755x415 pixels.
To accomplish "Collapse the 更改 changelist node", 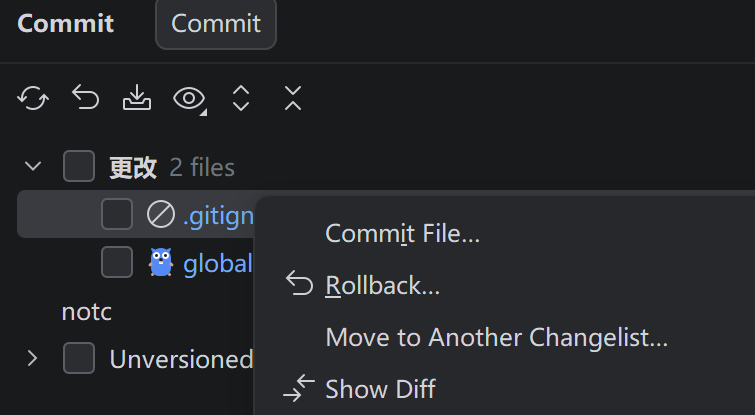I will 34,166.
